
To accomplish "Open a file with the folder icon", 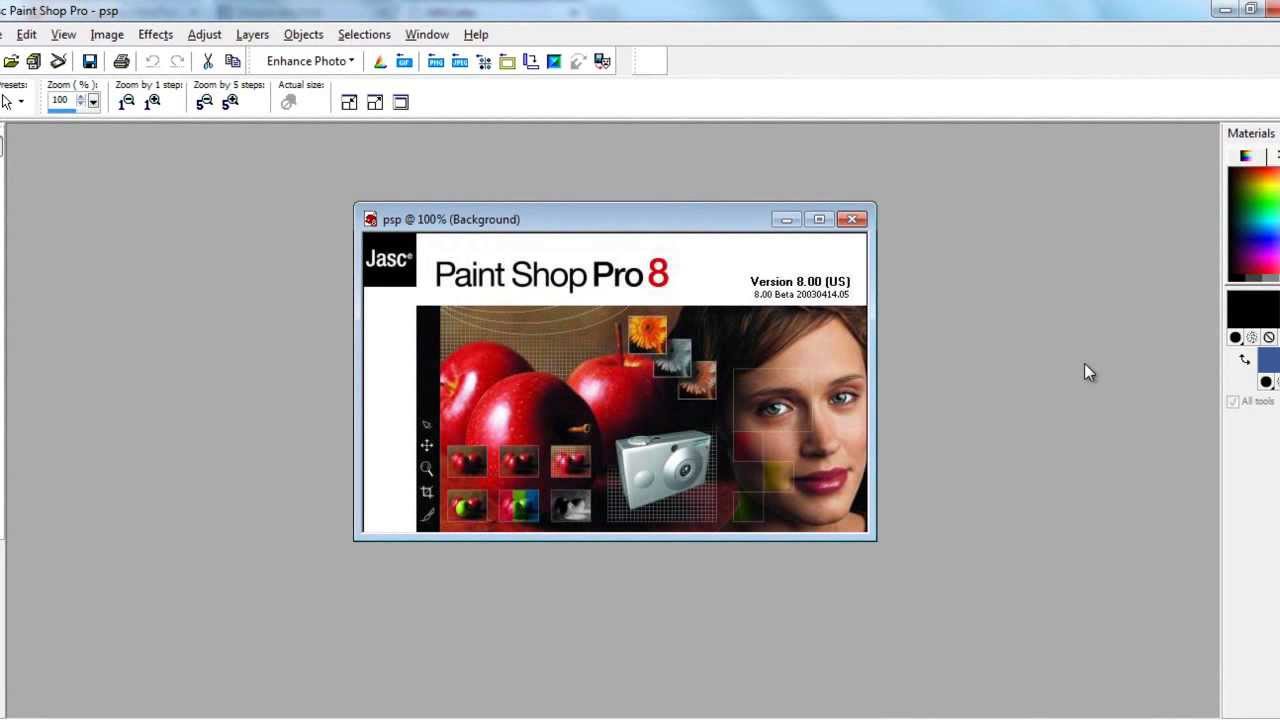I will (x=11, y=62).
